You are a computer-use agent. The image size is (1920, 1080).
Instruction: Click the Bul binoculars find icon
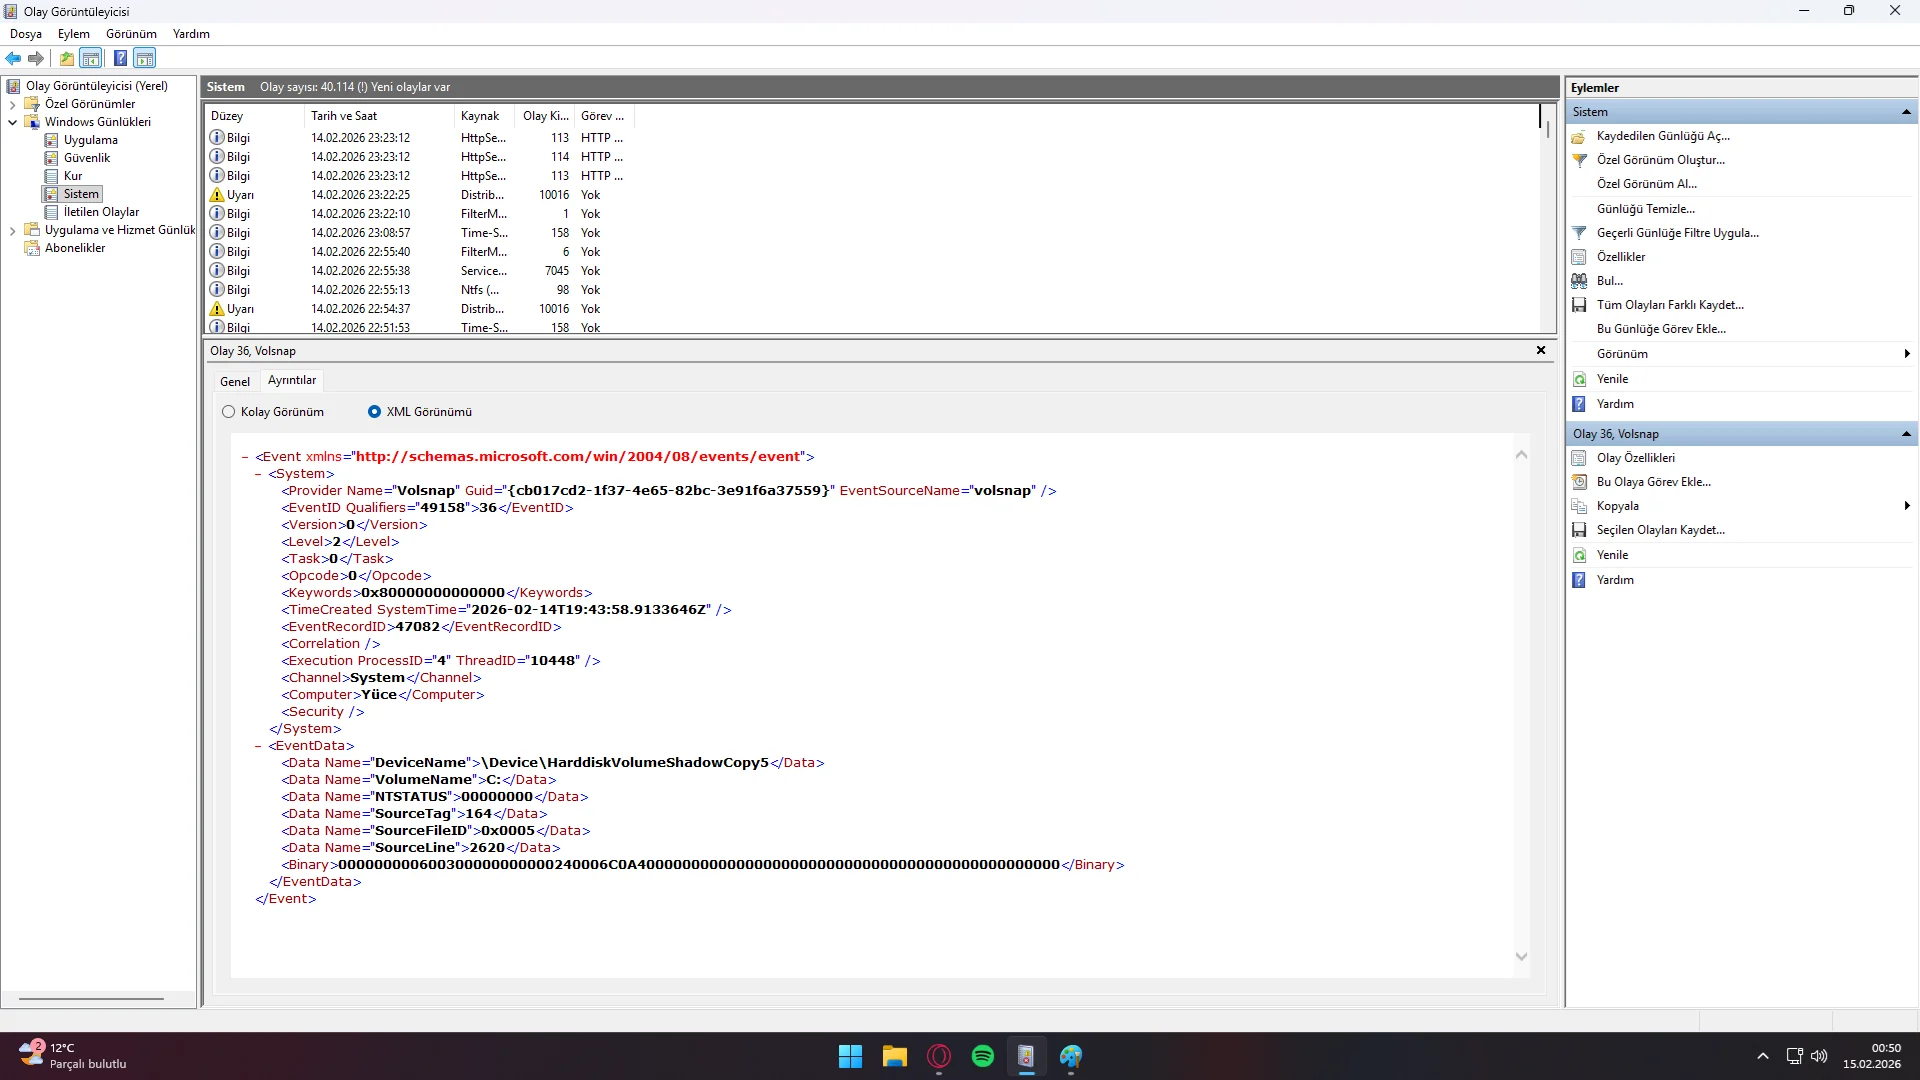(x=1579, y=281)
